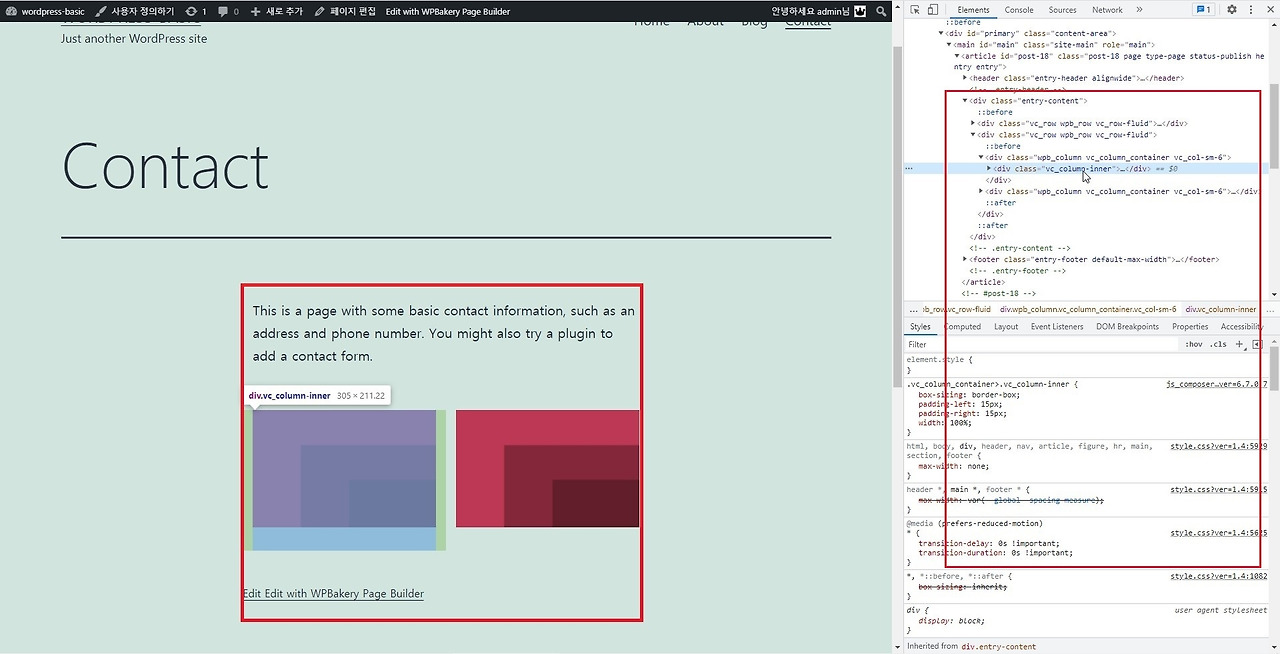Open the DOM Breakpoints tab

click(1127, 327)
